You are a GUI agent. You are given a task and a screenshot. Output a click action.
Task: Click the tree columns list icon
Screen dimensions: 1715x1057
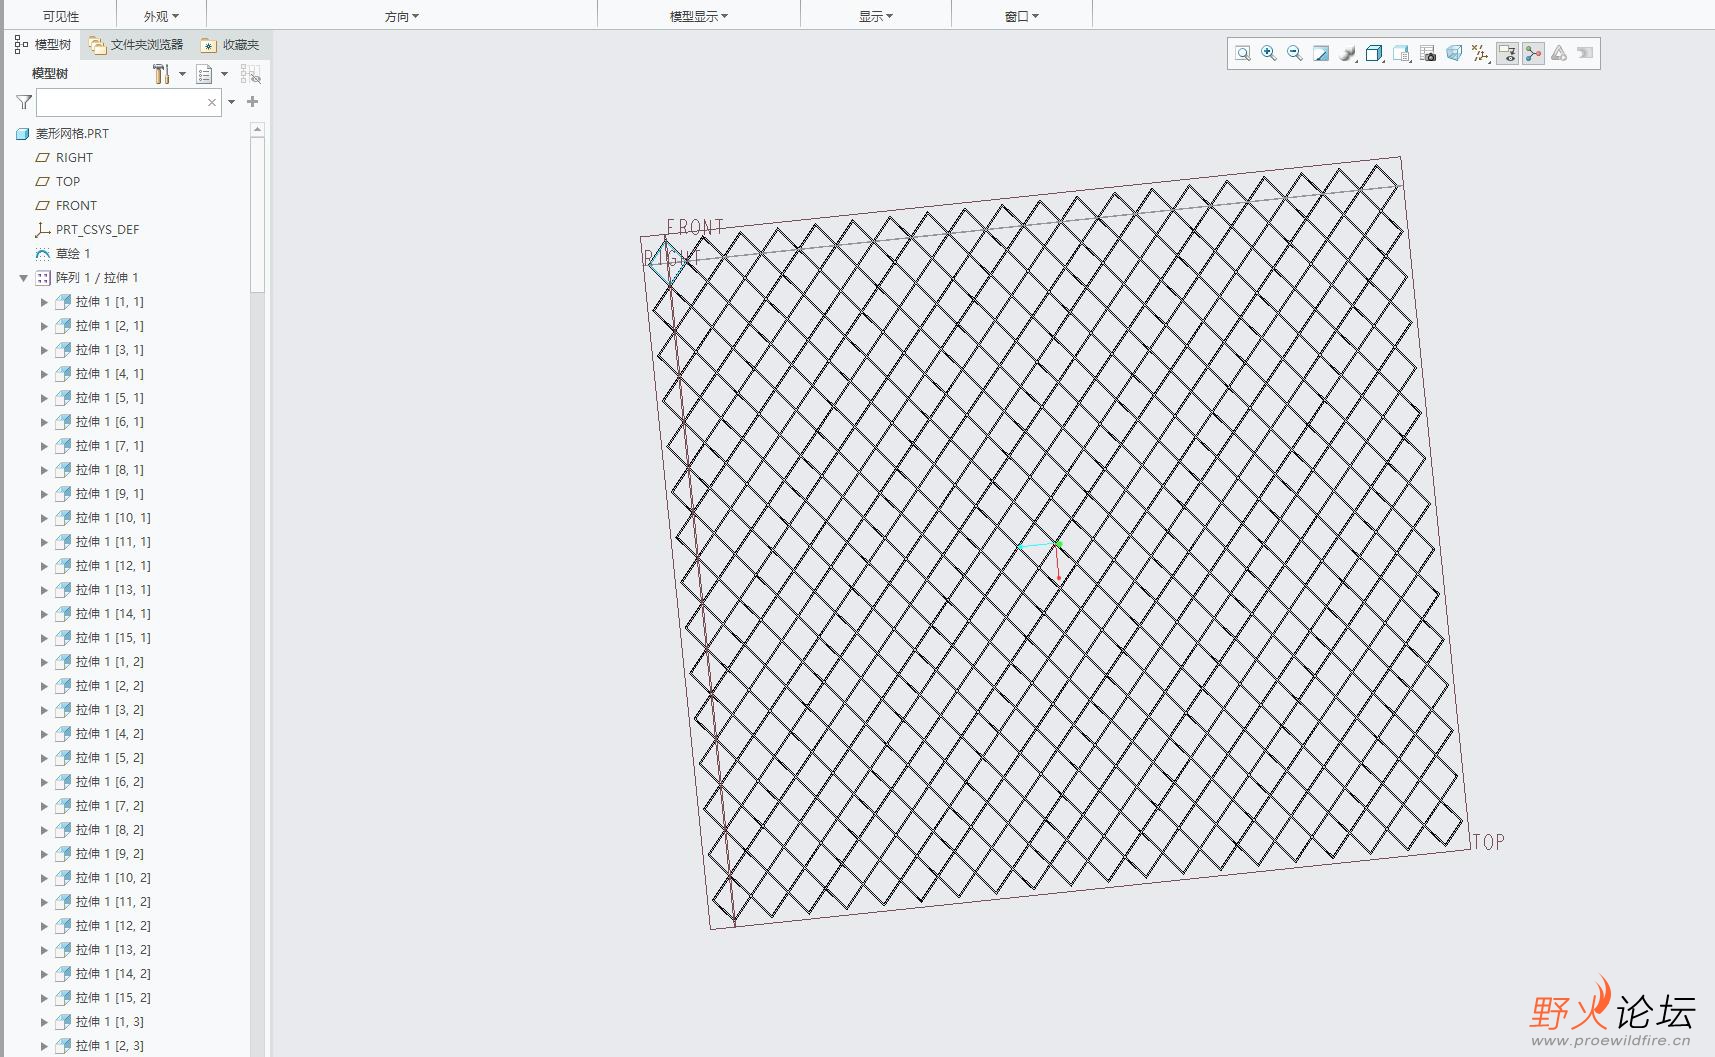[x=204, y=74]
